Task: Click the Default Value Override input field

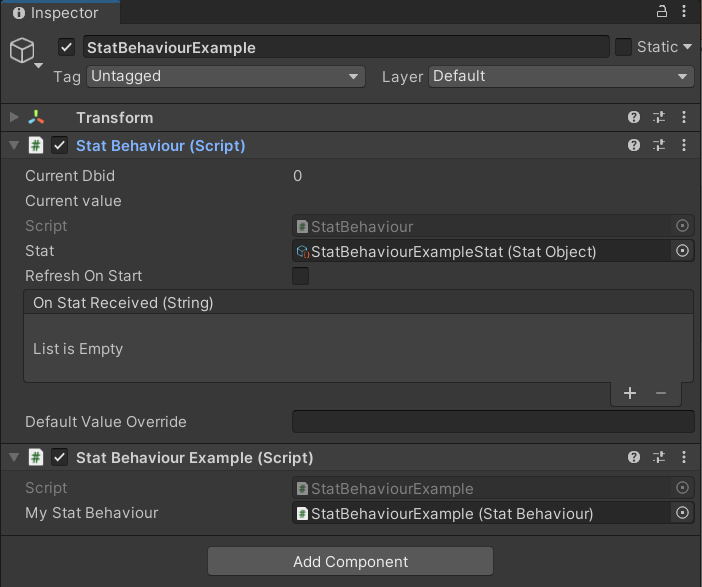Action: 493,422
